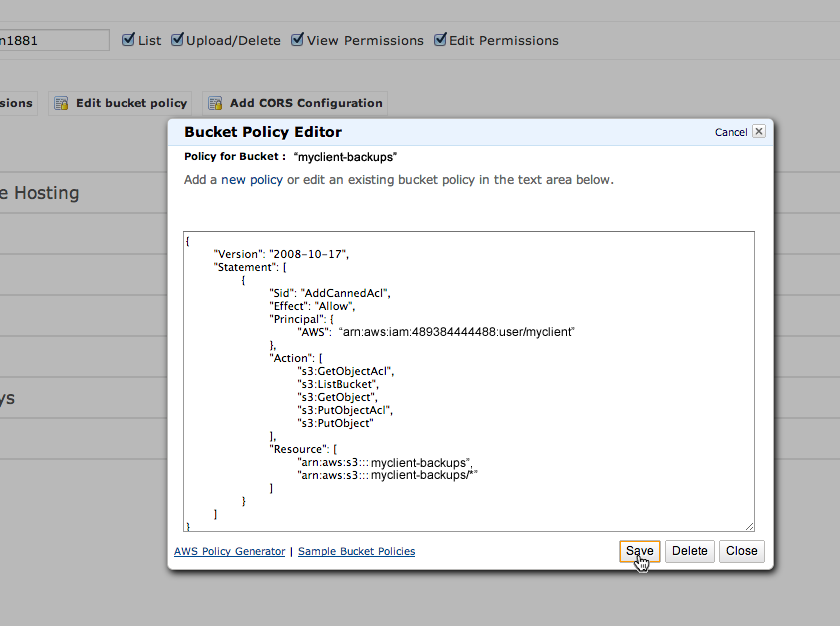Viewport: 840px width, 626px height.
Task: Delete the bucket policy
Action: coord(689,551)
